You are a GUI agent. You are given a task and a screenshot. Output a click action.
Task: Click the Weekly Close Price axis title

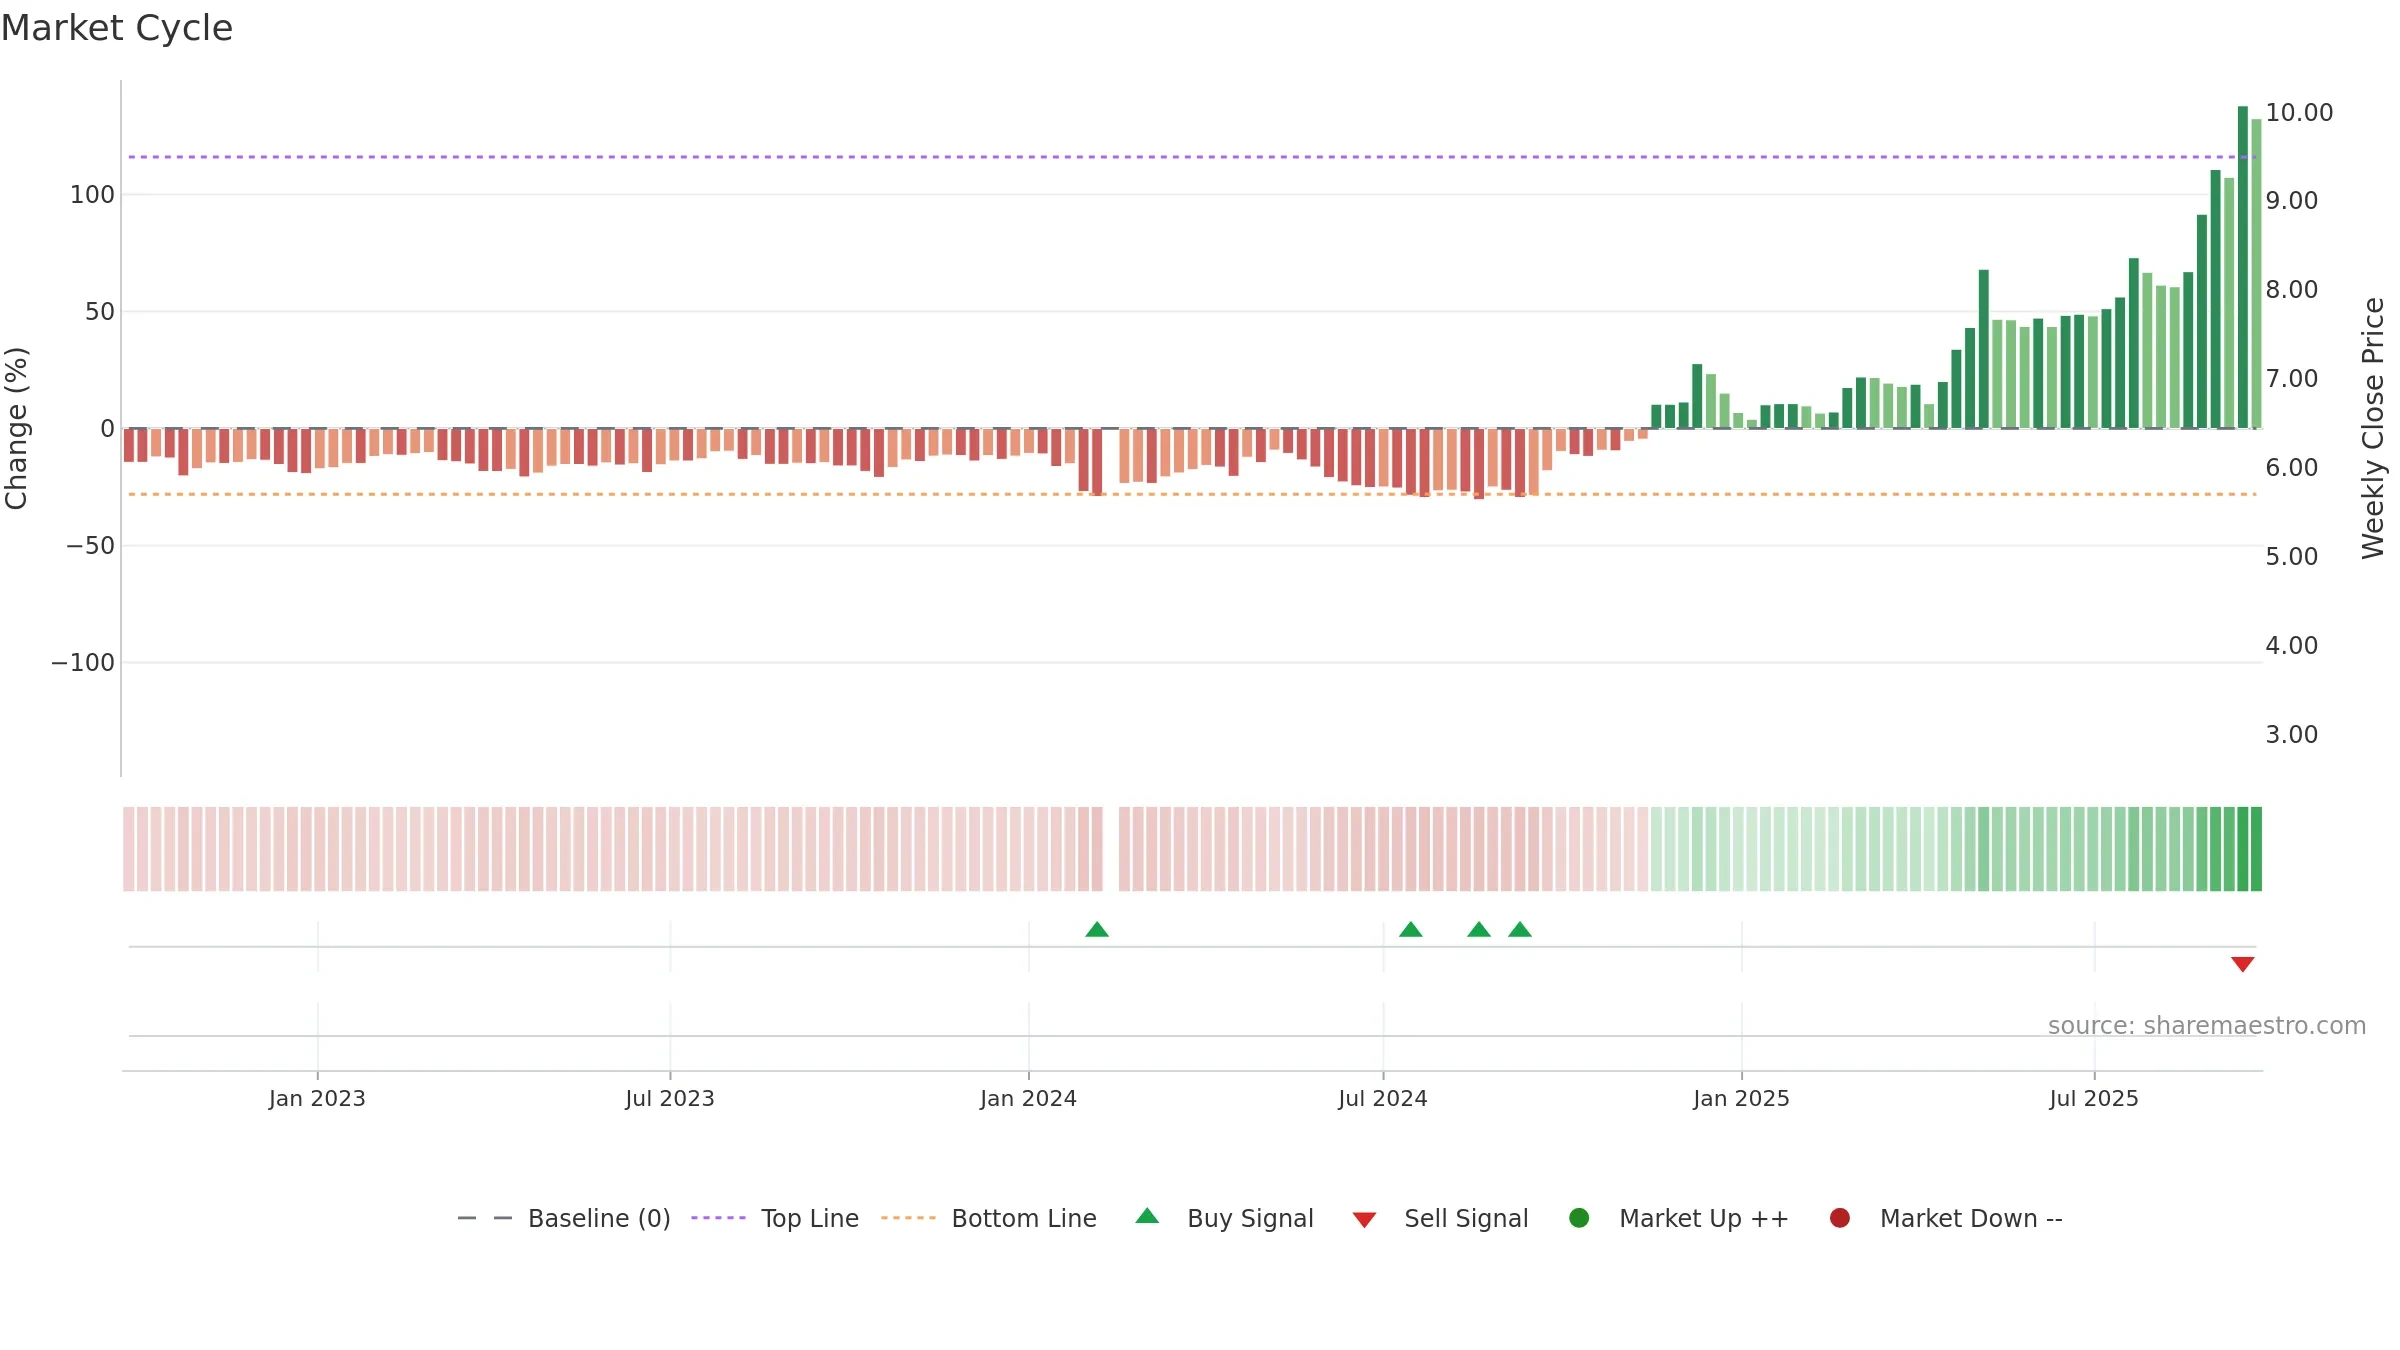pyautogui.click(x=2373, y=428)
